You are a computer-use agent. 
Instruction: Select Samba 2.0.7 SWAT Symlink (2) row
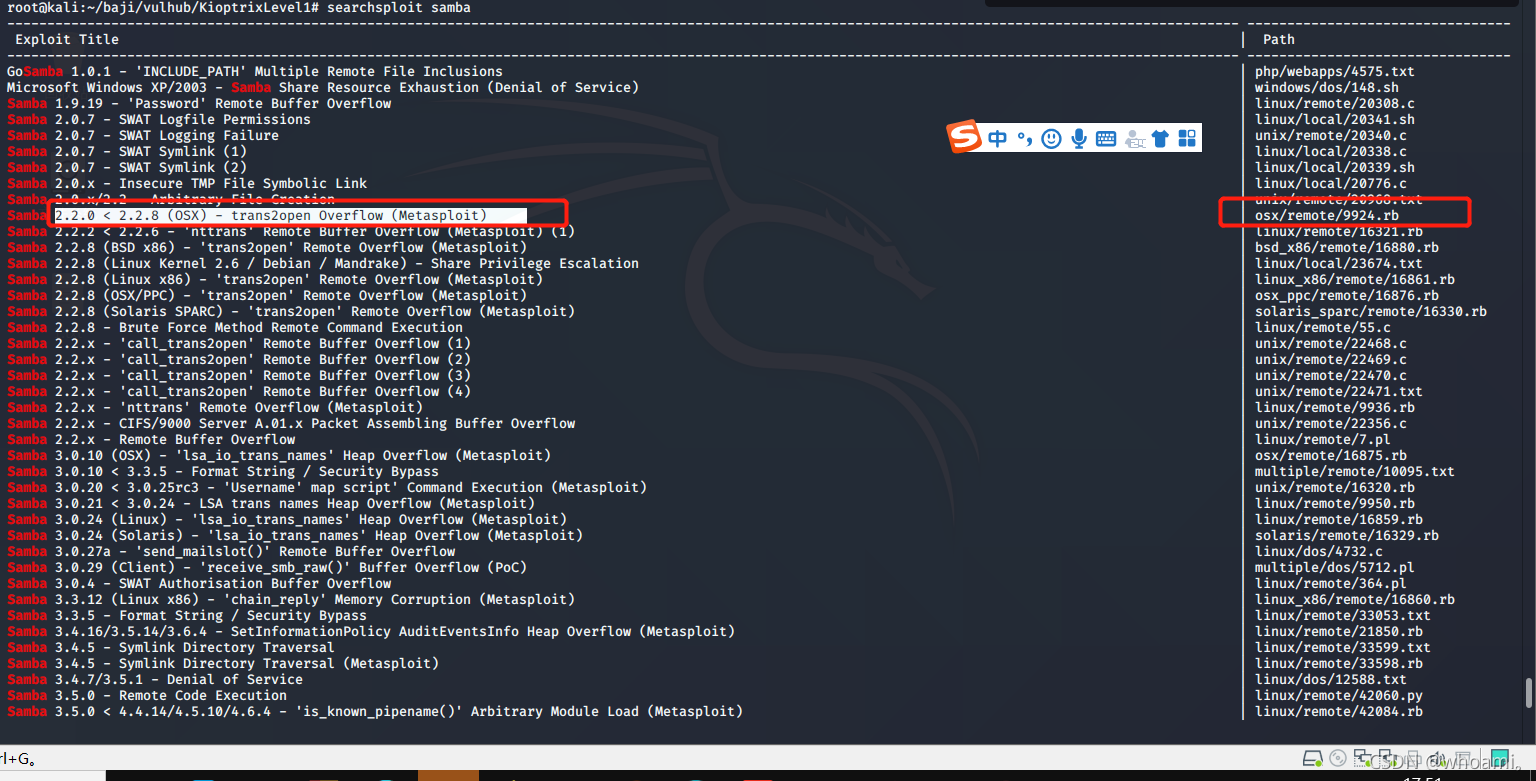coord(127,167)
